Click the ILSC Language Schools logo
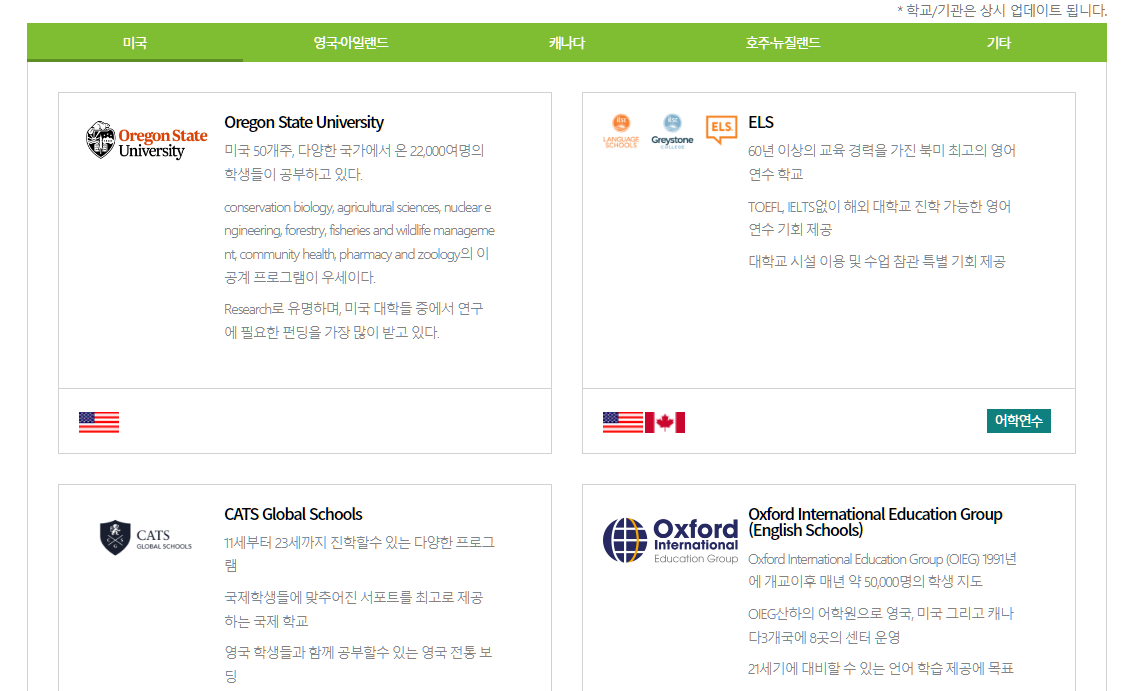The height and width of the screenshot is (691, 1131). [621, 131]
